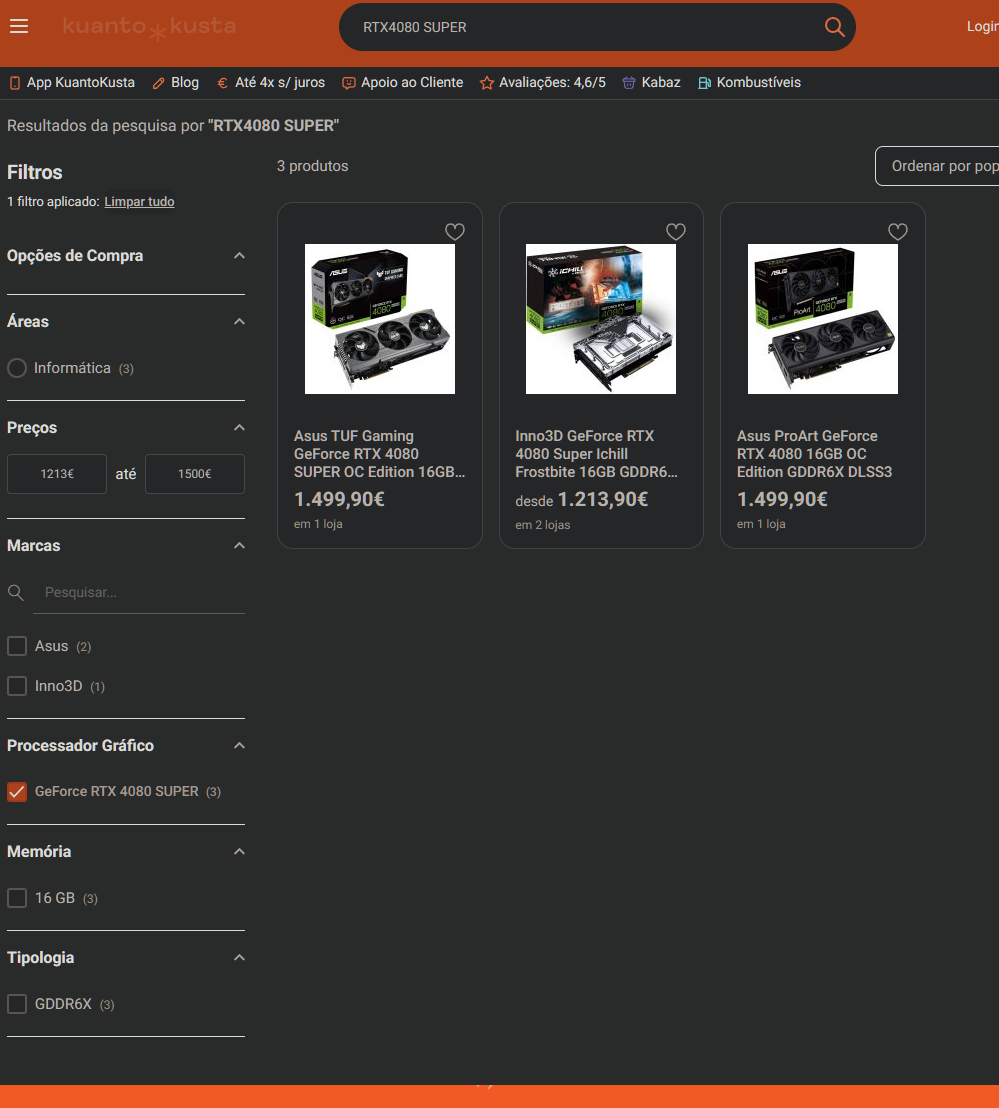Open the hamburger menu

coord(19,27)
